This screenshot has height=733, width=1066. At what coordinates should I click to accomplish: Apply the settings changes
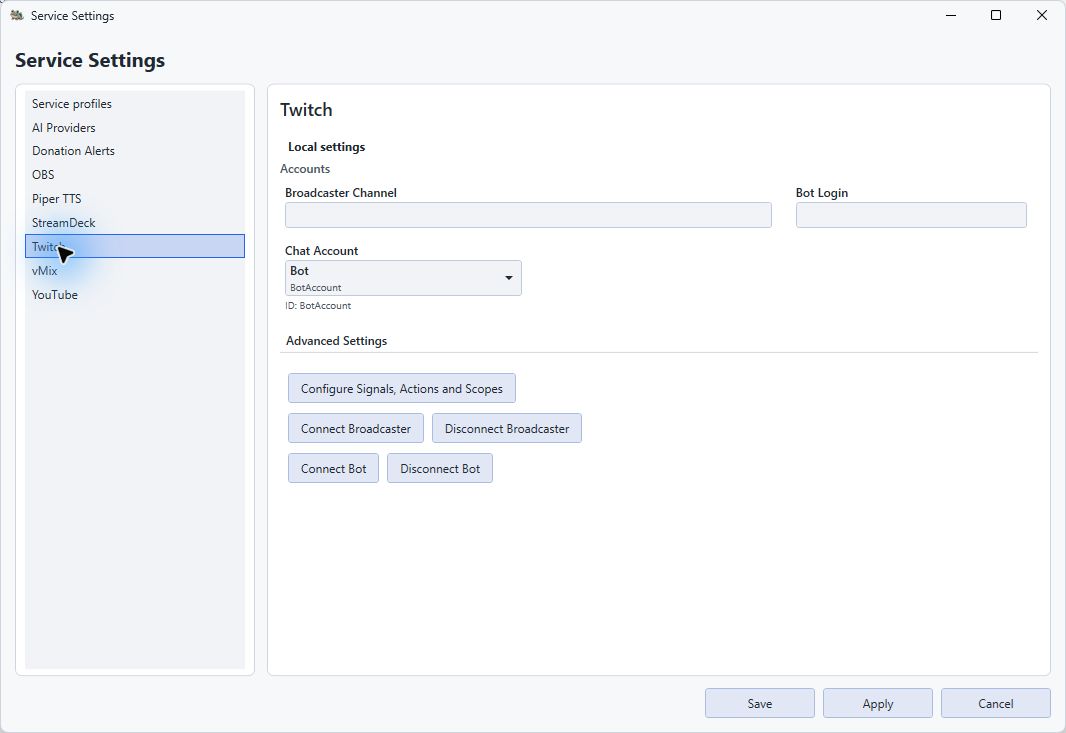878,703
